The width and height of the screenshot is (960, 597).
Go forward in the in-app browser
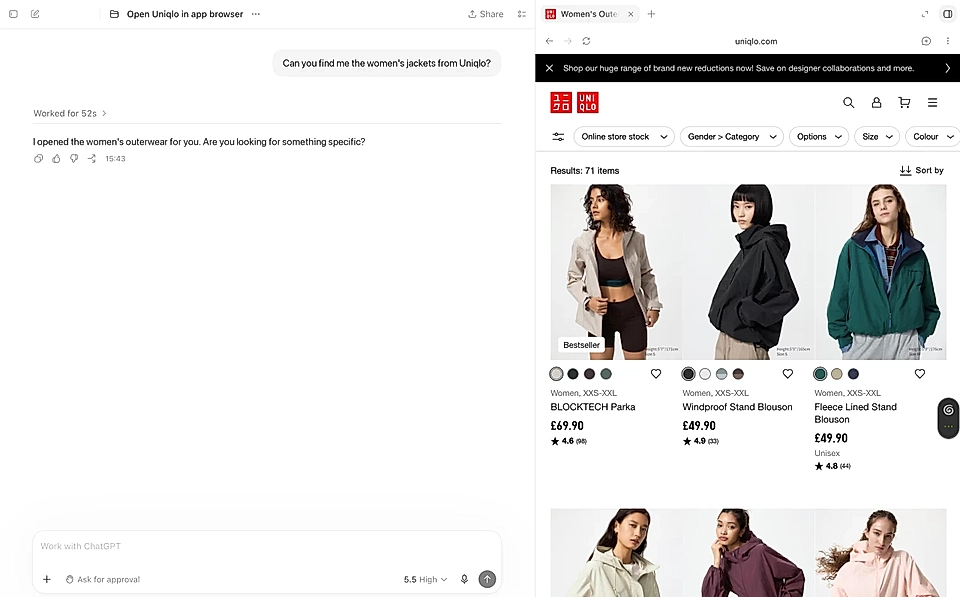tap(568, 41)
